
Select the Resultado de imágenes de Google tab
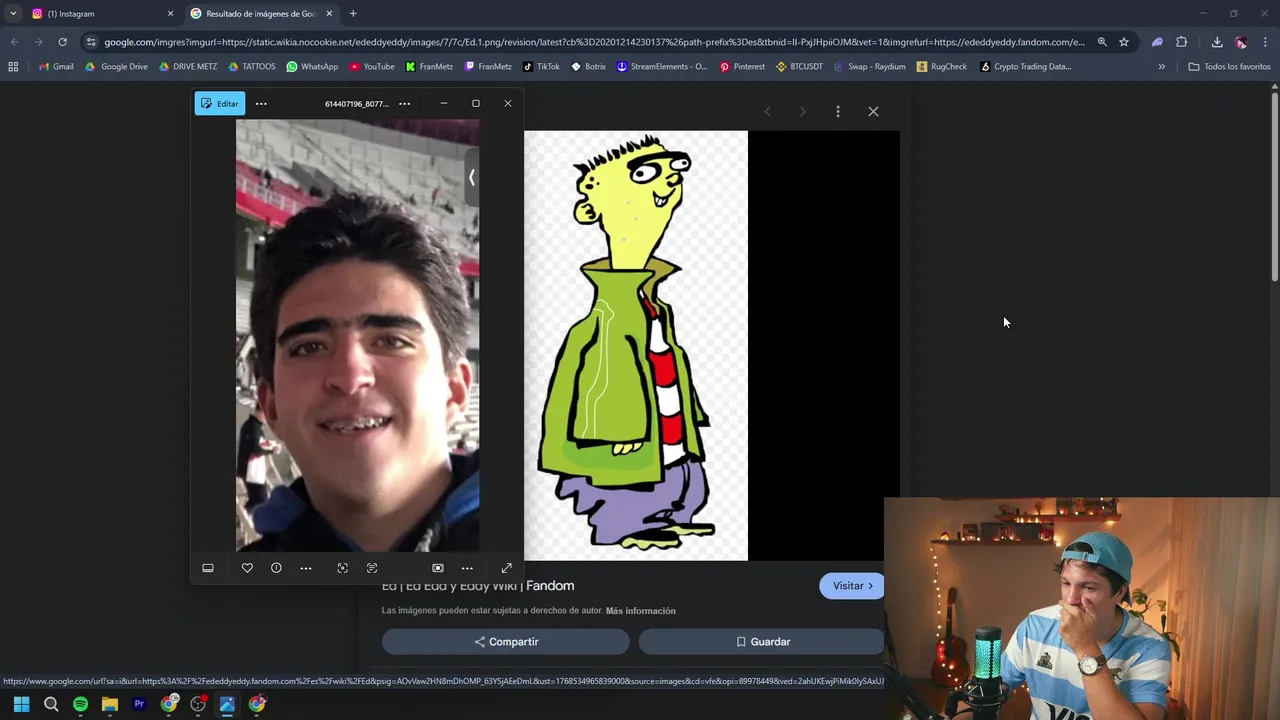click(x=262, y=14)
